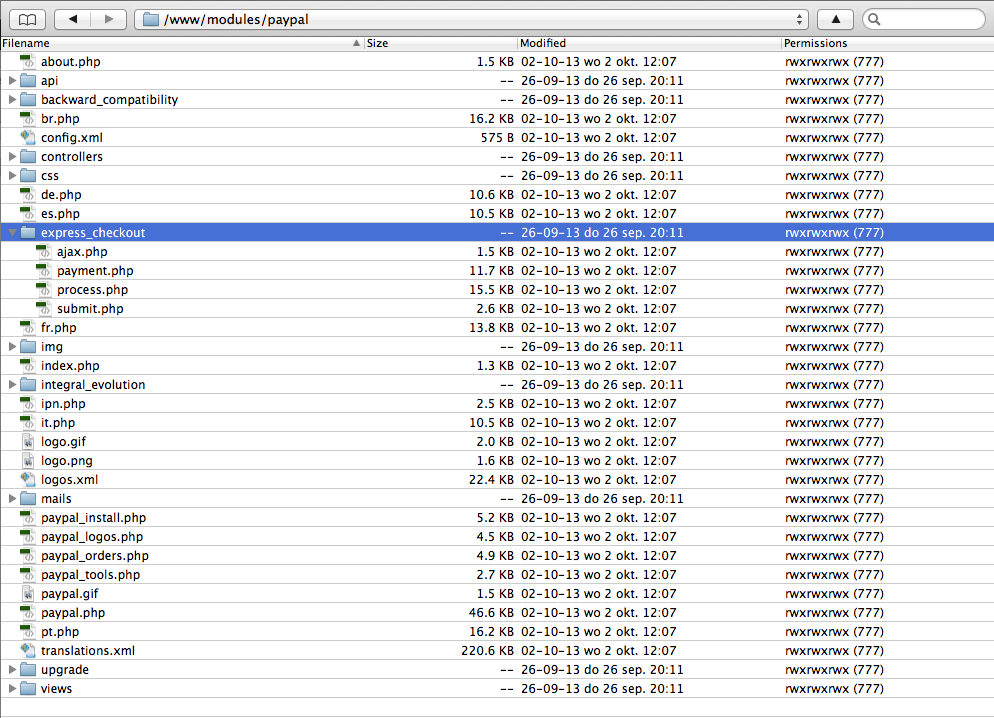The image size is (994, 718).
Task: Select the br.php file name
Action: coord(60,119)
